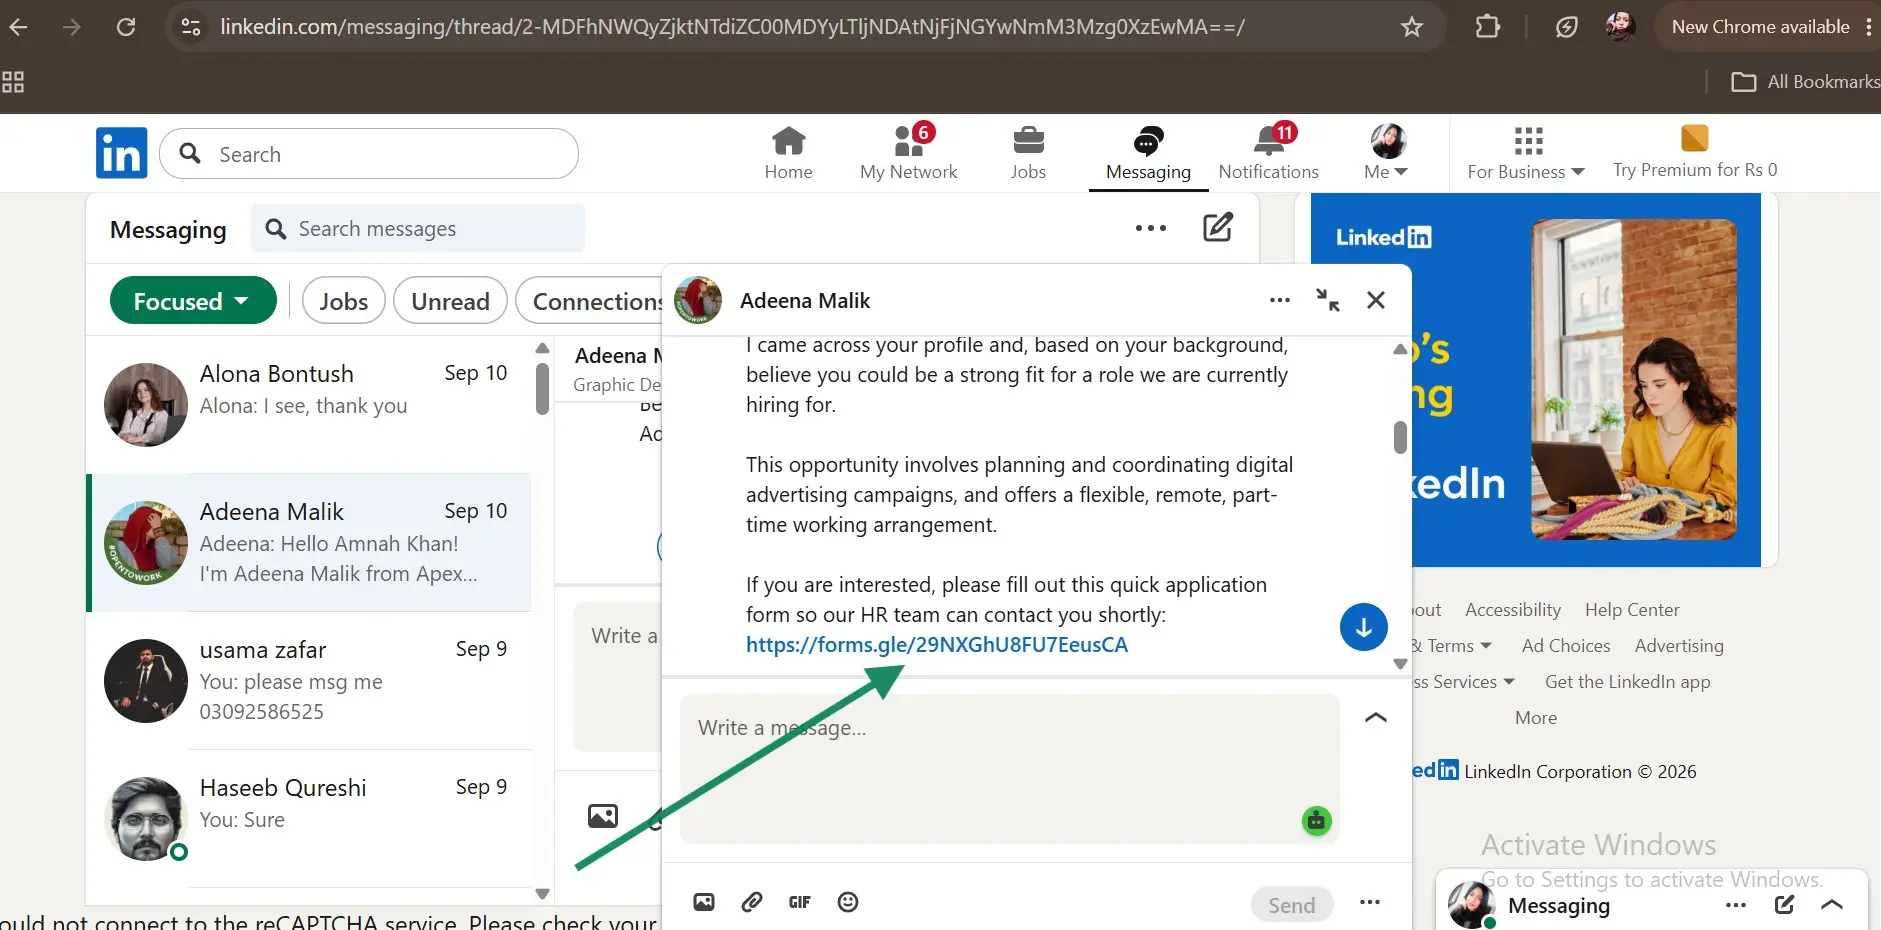Expand Privacy & Terms footer dropdown

click(1452, 646)
